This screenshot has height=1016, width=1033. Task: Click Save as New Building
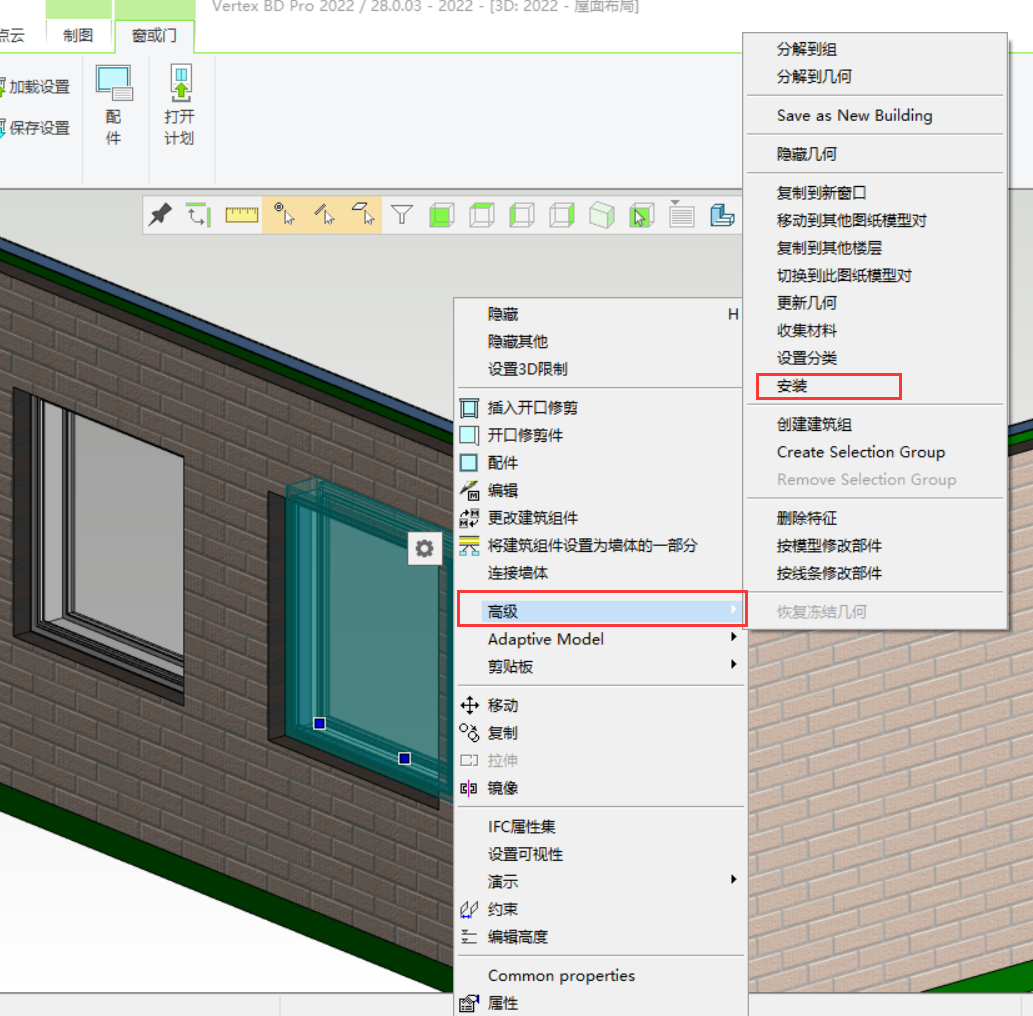pyautogui.click(x=854, y=116)
